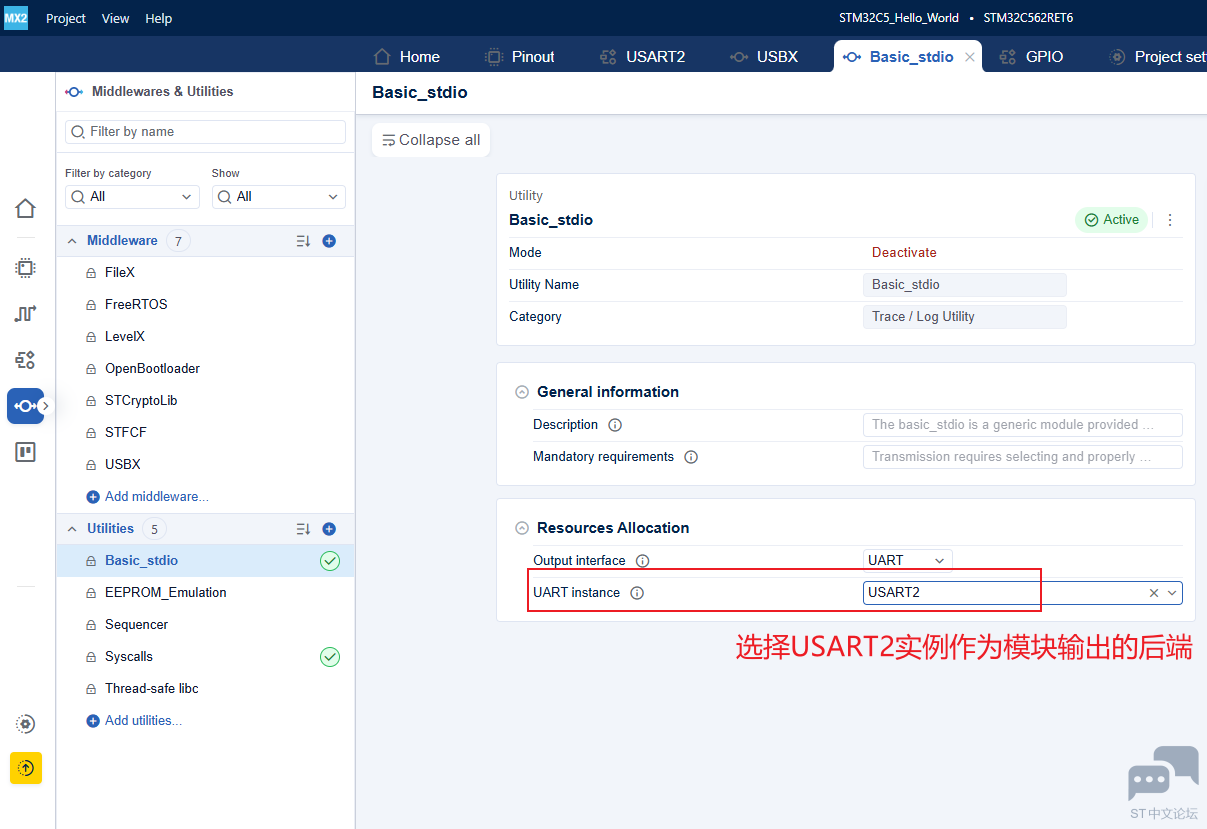
Task: Open the View menu
Action: (x=115, y=18)
